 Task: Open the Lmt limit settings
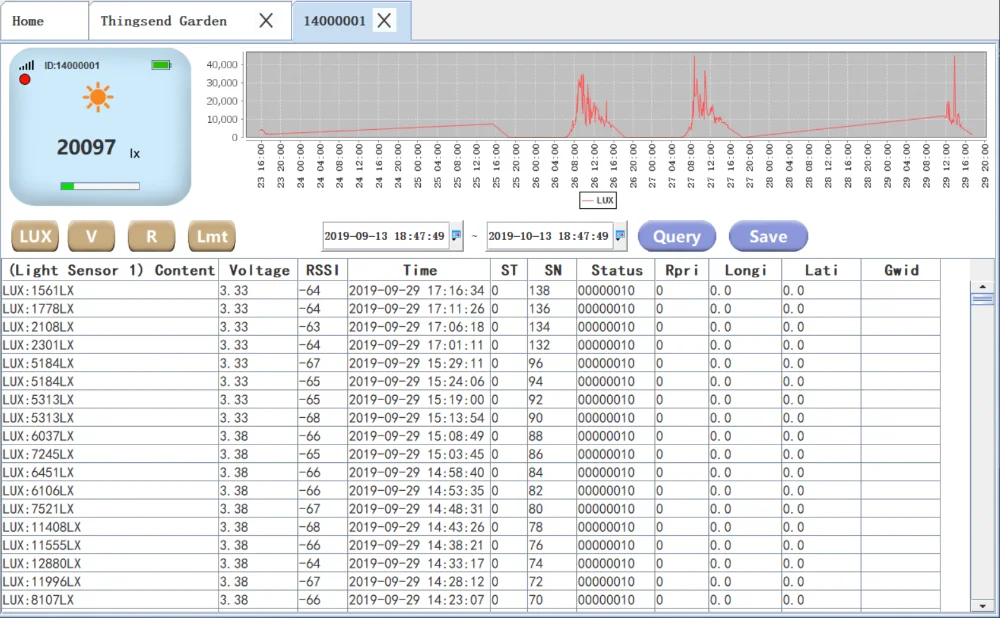[212, 237]
